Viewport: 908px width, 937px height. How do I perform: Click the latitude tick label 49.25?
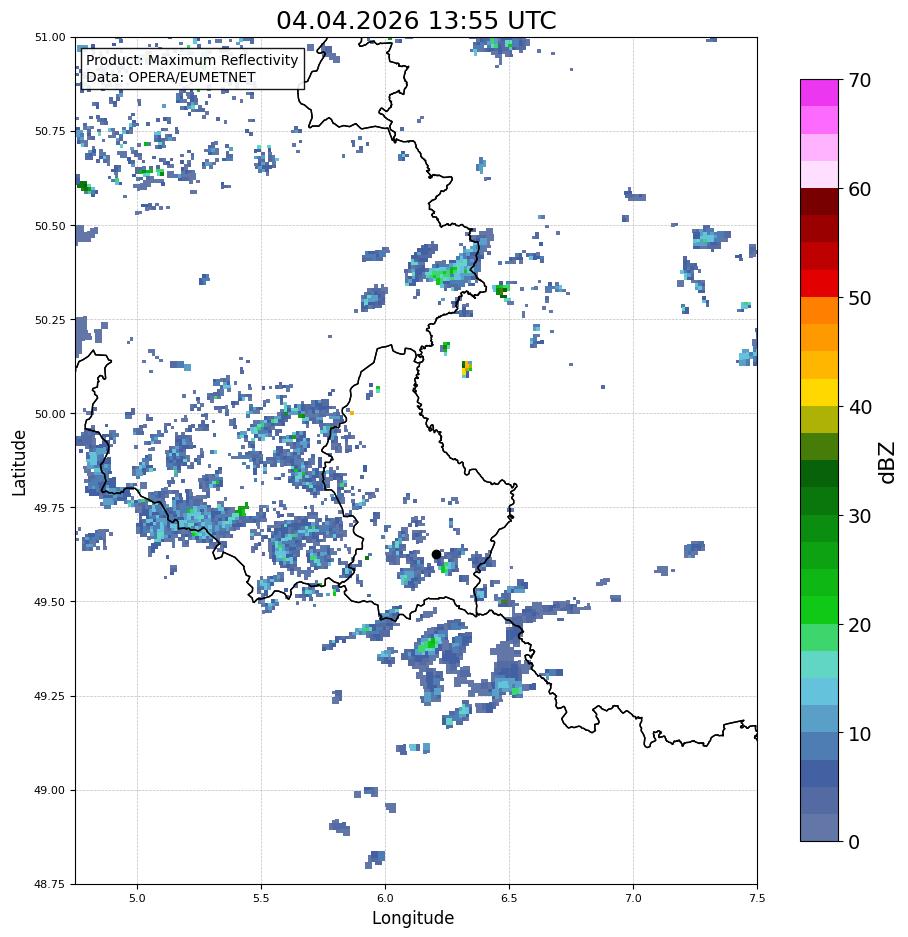pyautogui.click(x=50, y=696)
